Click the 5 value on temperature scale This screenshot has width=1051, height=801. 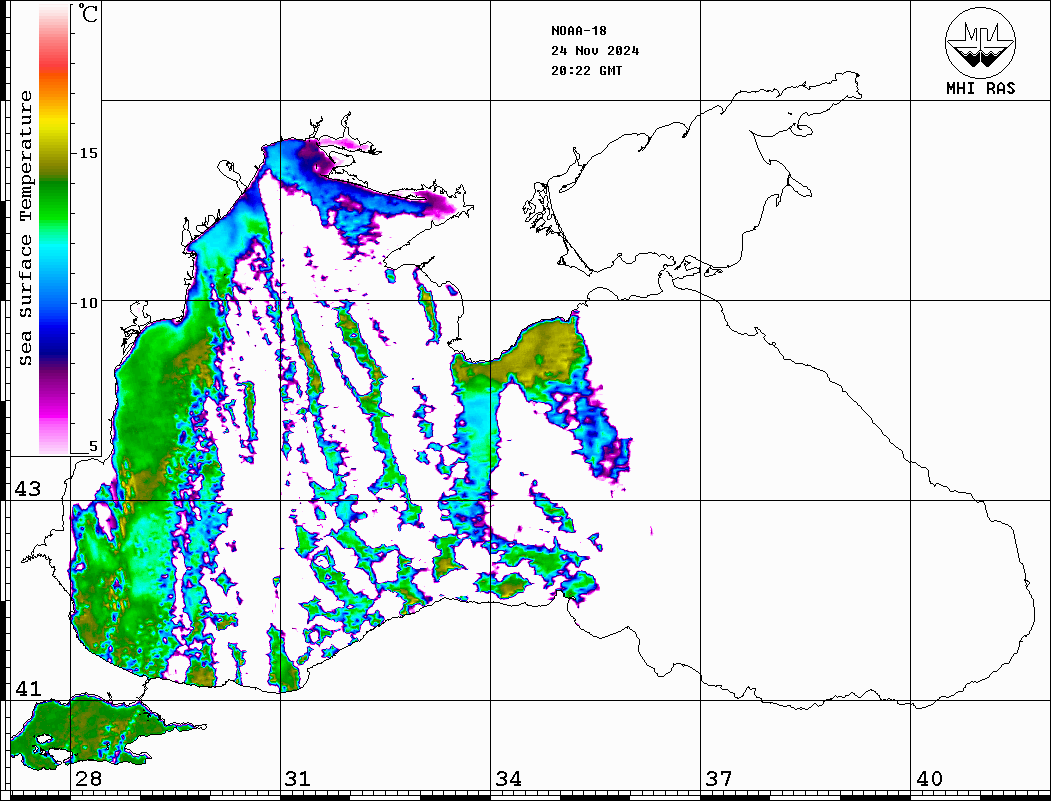93,446
